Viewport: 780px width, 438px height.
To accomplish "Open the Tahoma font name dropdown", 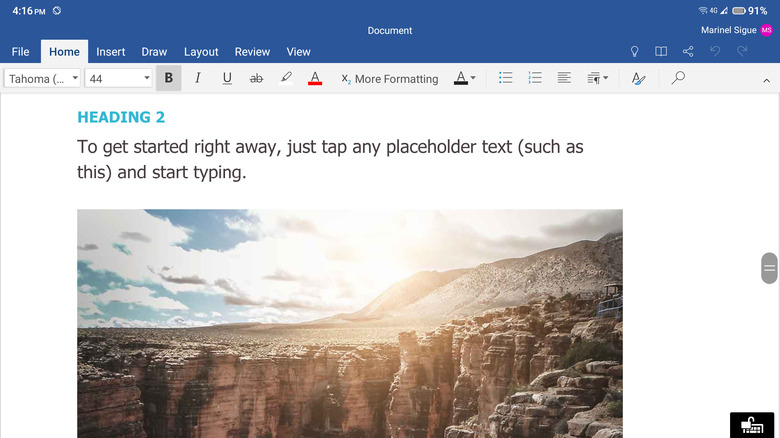I will pos(44,78).
